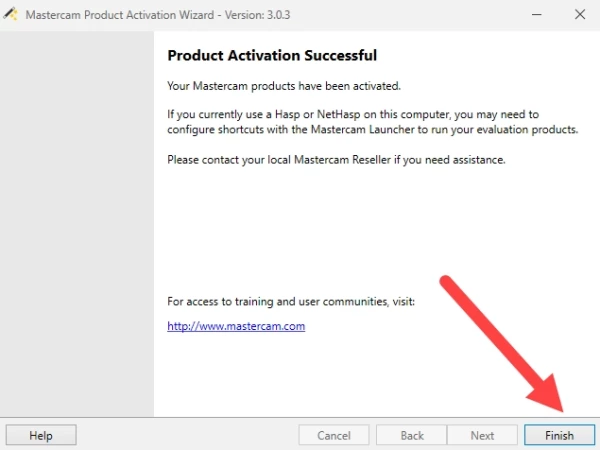Viewport: 600px width, 450px height.
Task: Click the disabled Back button
Action: 412,436
